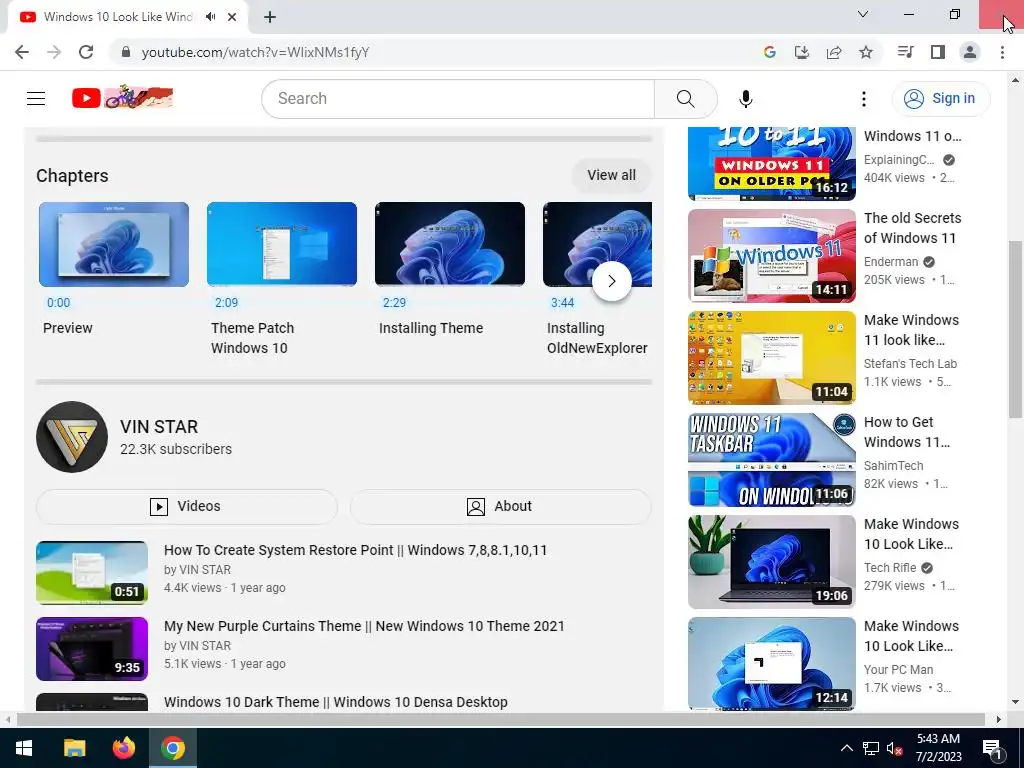Click the browser forward arrow
The height and width of the screenshot is (768, 1024).
tap(54, 52)
